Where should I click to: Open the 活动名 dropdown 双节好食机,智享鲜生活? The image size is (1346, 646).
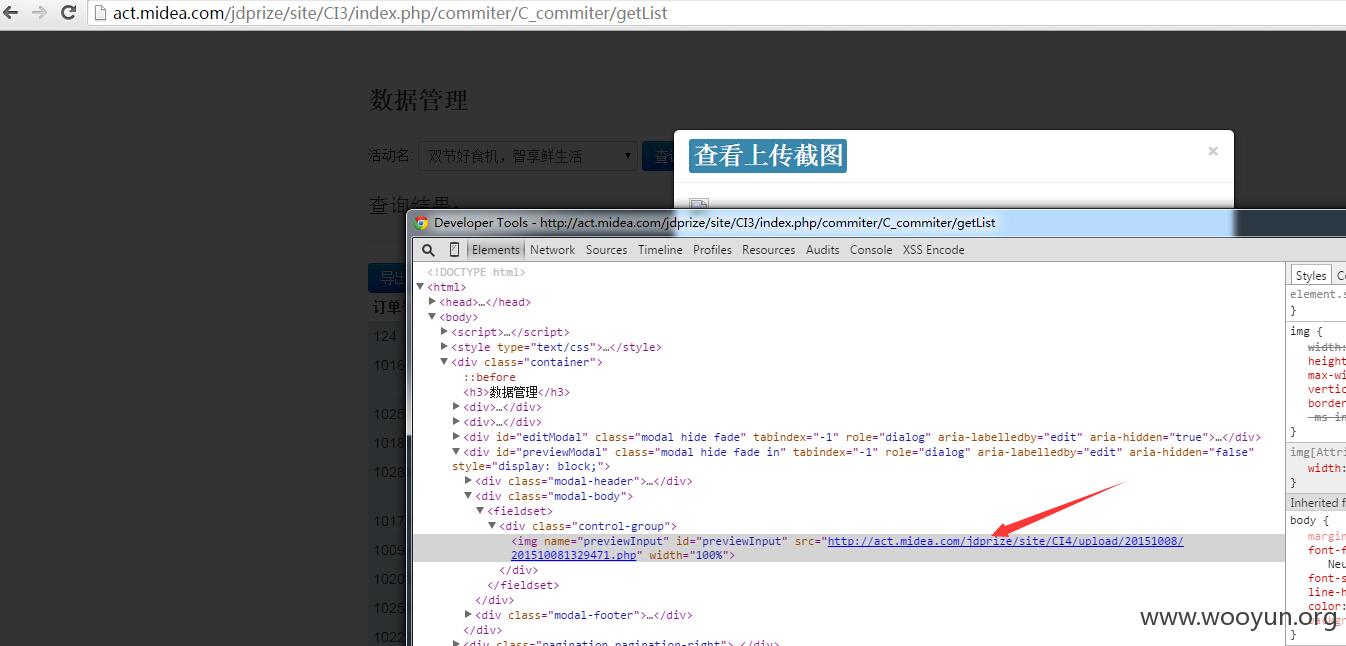point(527,156)
